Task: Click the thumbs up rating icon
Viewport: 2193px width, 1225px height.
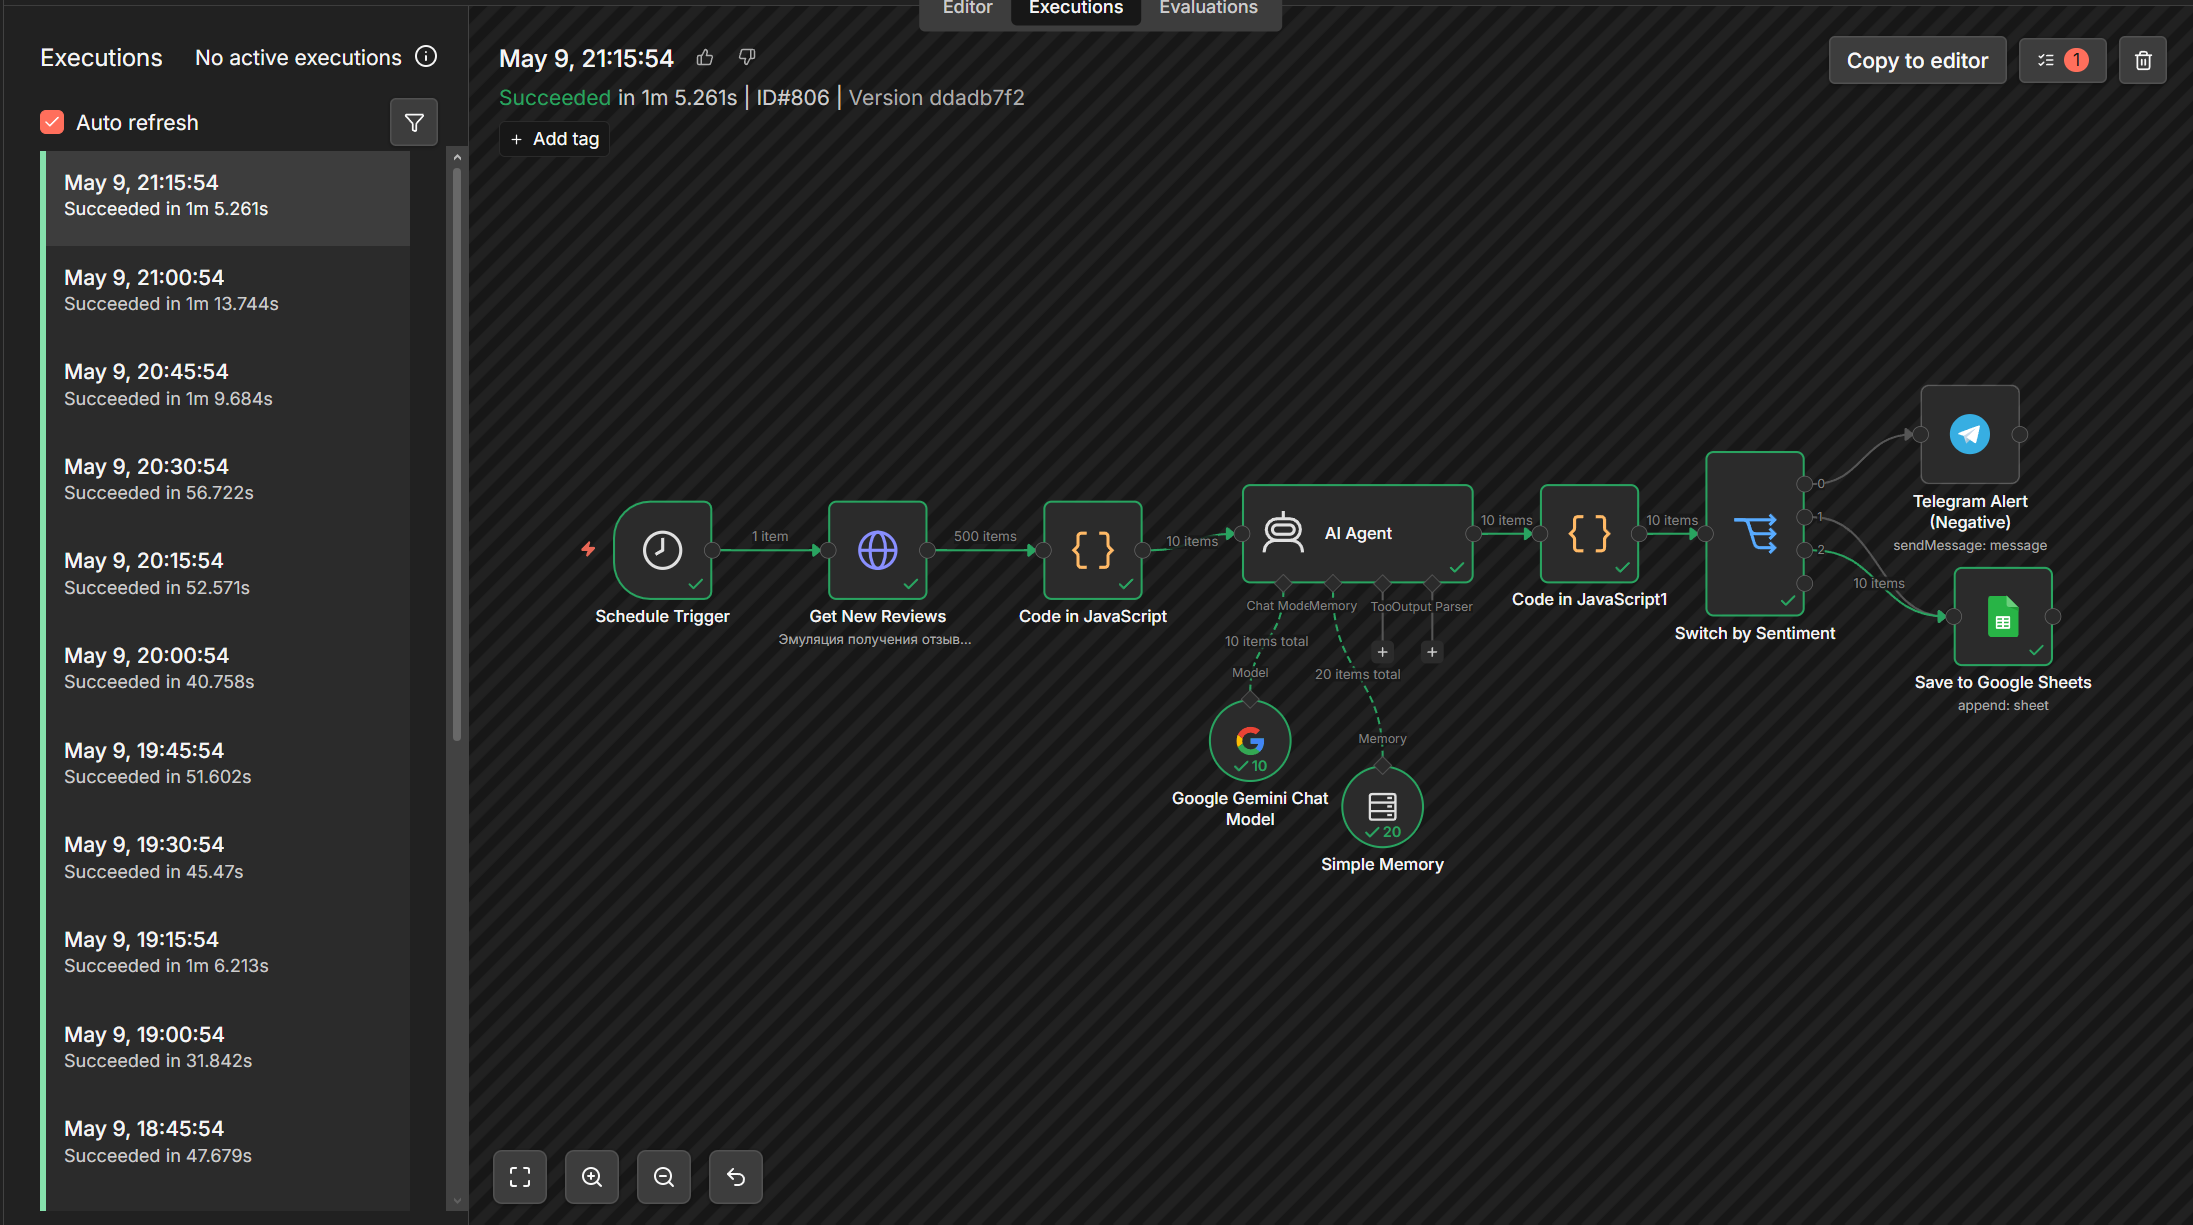Action: pyautogui.click(x=705, y=58)
